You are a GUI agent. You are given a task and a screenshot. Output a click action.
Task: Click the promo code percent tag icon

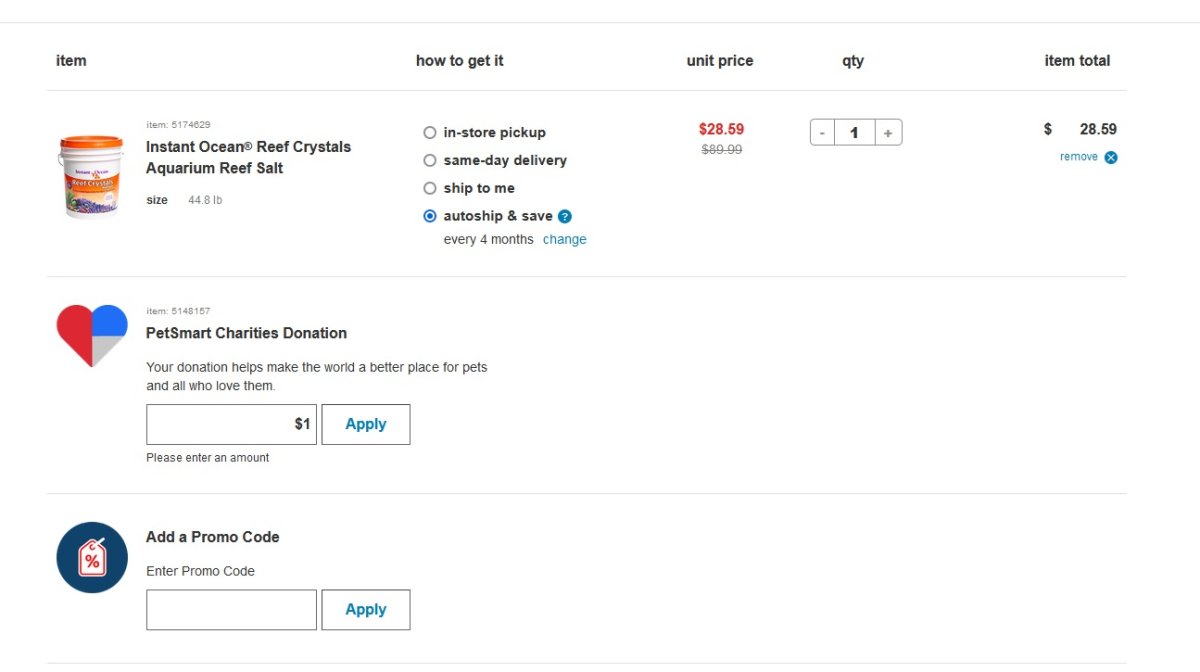click(92, 557)
